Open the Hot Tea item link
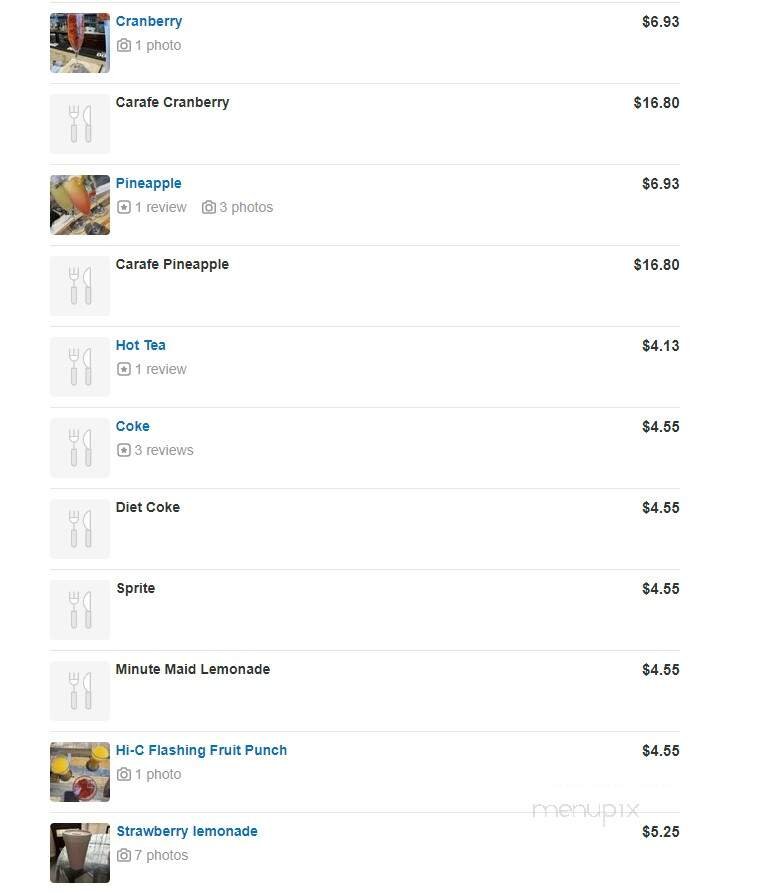Screen dimensions: 765x893 coord(141,345)
